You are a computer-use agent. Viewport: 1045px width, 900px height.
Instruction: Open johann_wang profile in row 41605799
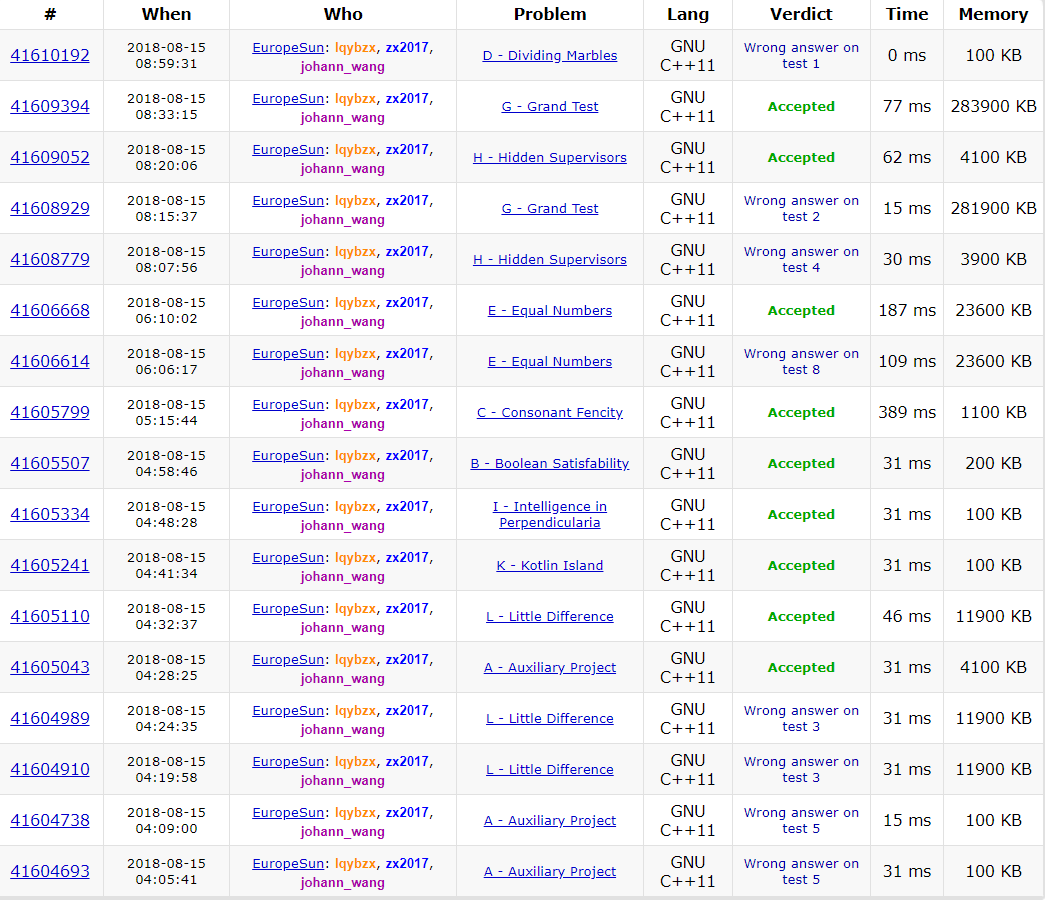tap(342, 423)
